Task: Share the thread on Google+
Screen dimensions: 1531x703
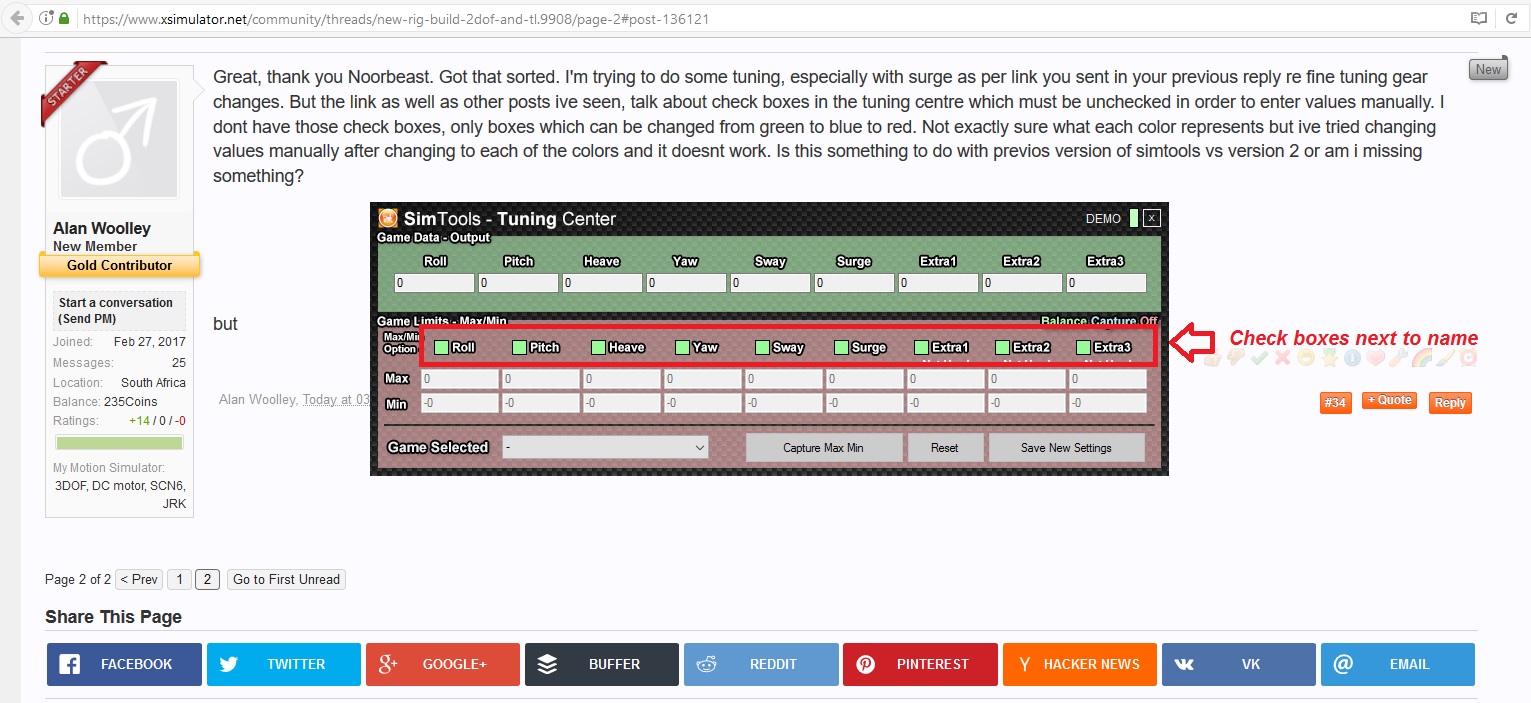Action: [x=443, y=664]
